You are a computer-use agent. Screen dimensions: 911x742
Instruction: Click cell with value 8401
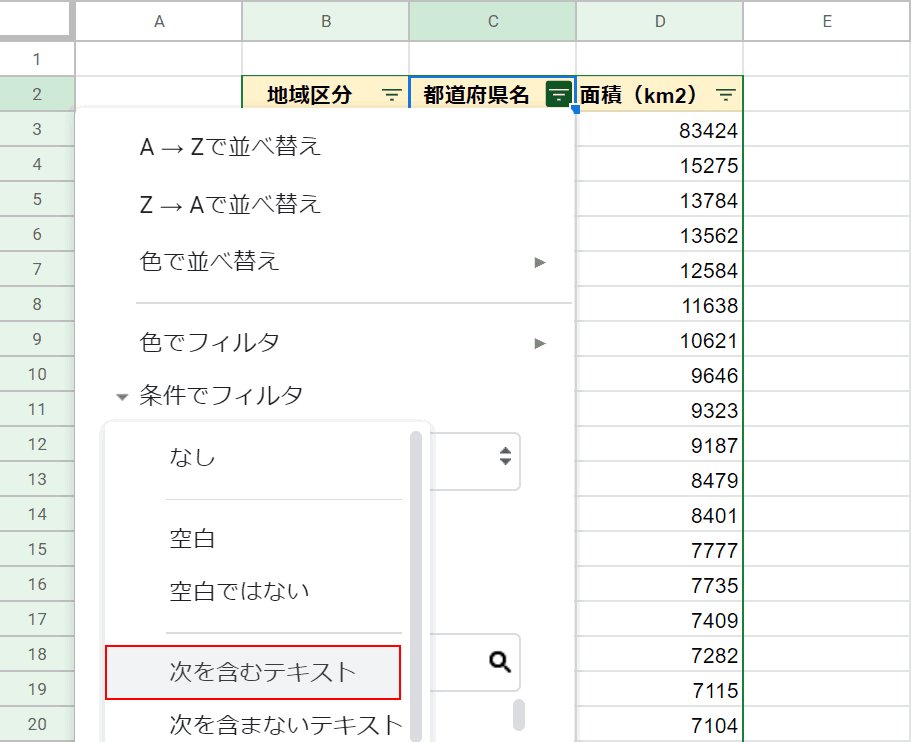click(660, 514)
